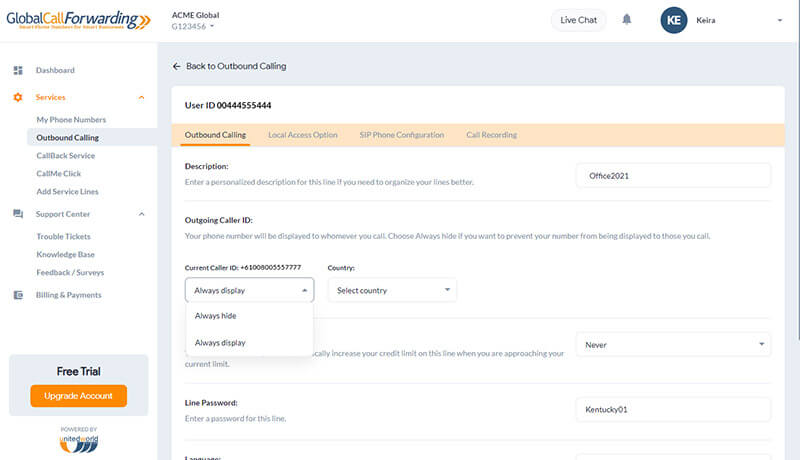The image size is (800, 460).
Task: Collapse the Support Center section chevron
Action: click(x=141, y=214)
